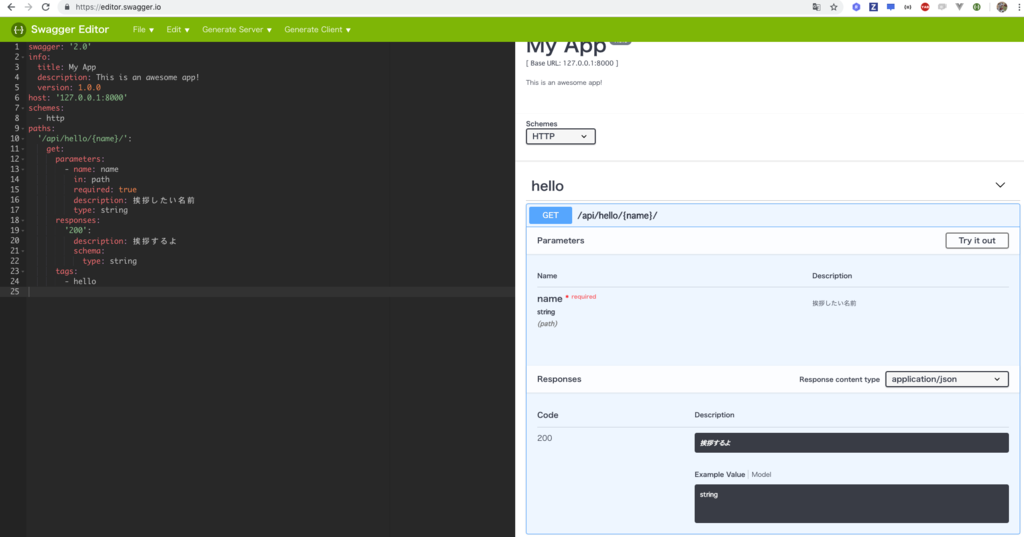The image size is (1024, 537).
Task: Click the Try it out button
Action: [x=976, y=240]
